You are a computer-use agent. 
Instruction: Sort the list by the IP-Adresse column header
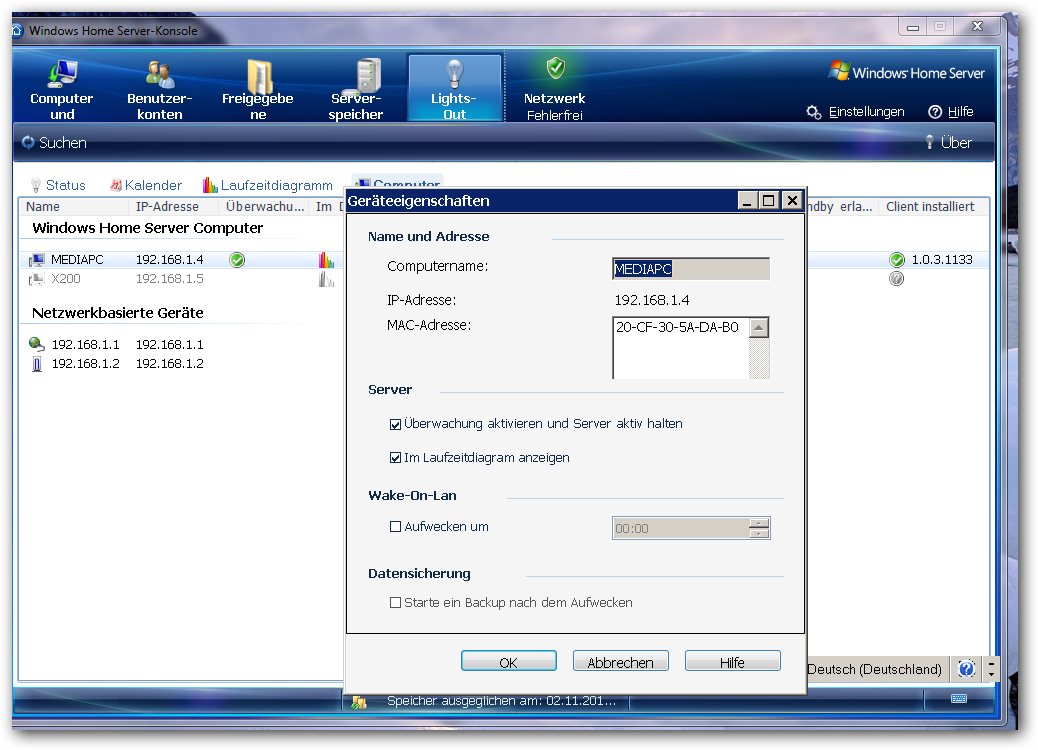(173, 207)
